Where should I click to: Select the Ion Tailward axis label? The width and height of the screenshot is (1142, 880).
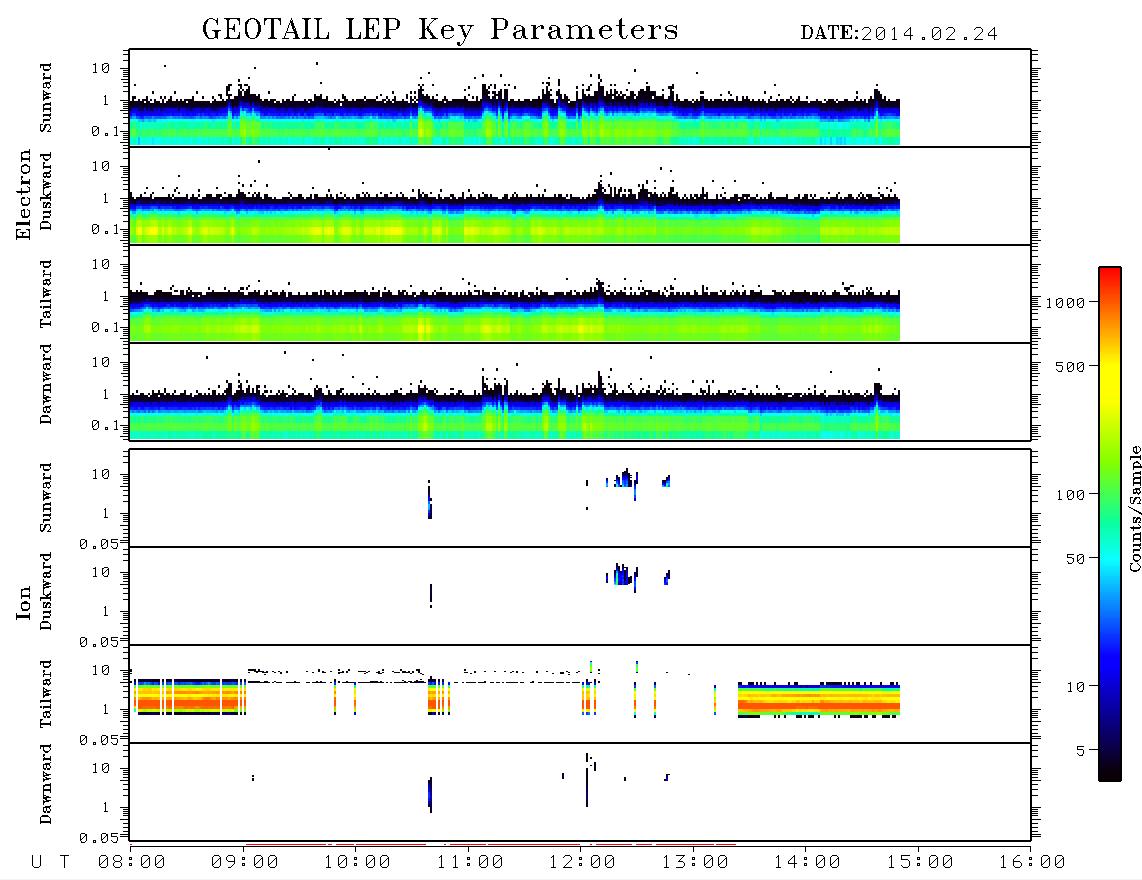click(x=46, y=694)
